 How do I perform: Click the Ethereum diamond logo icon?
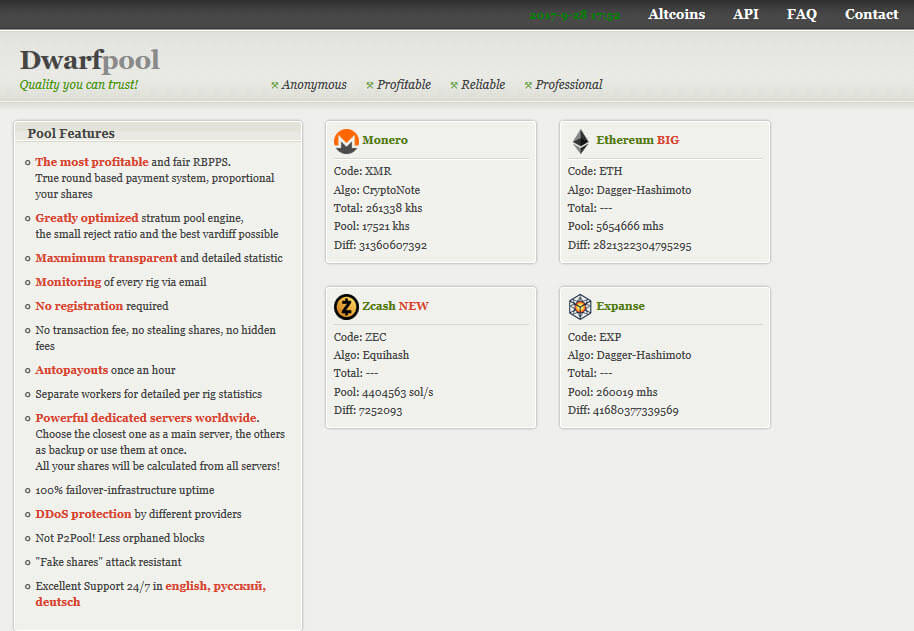tap(580, 141)
